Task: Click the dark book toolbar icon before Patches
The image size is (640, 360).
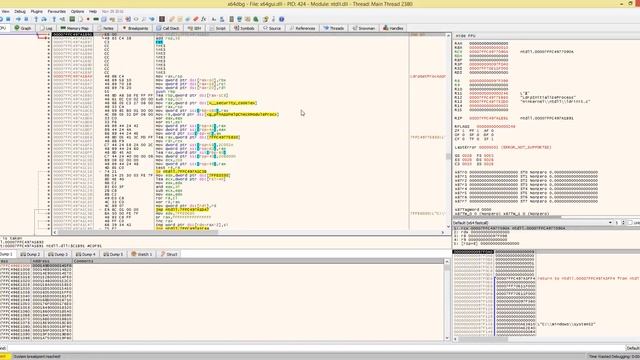Action: point(162,19)
